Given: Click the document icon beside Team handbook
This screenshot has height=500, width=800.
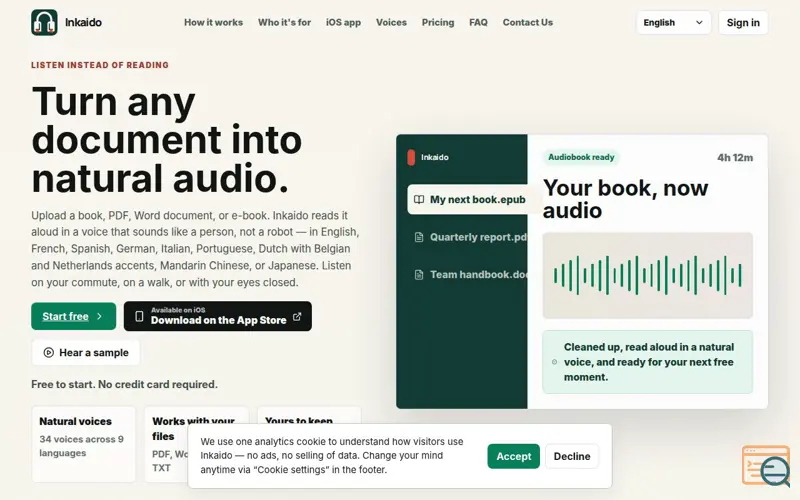Looking at the screenshot, I should tap(419, 274).
